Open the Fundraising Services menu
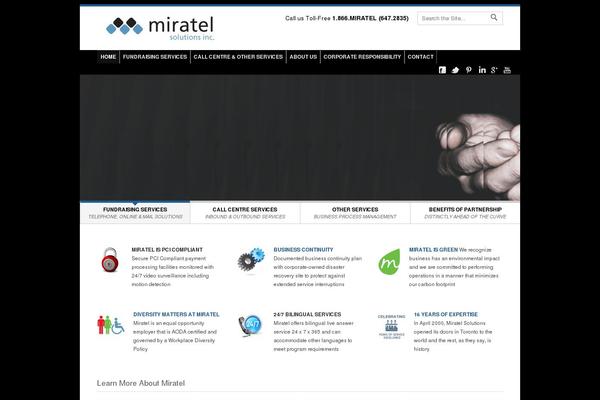Image resolution: width=600 pixels, height=400 pixels. point(155,57)
